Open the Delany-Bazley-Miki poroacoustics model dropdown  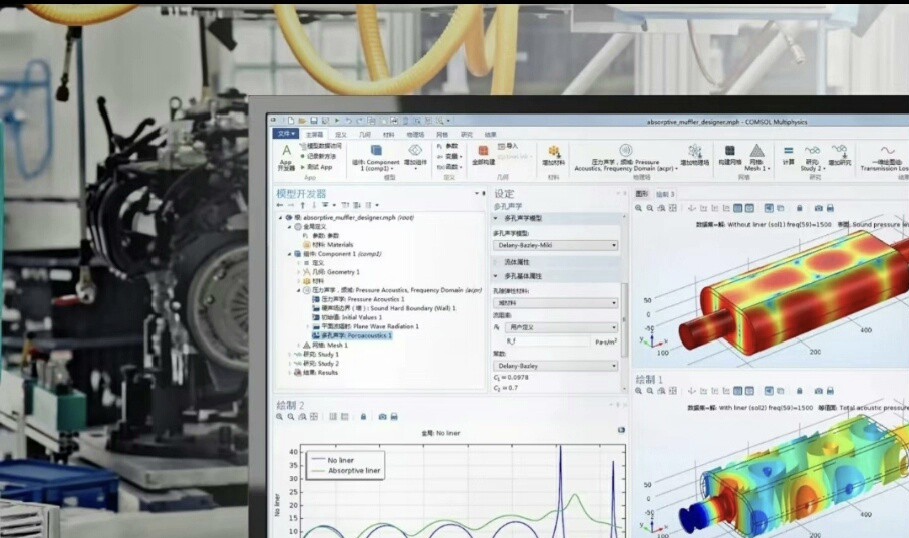(x=555, y=245)
